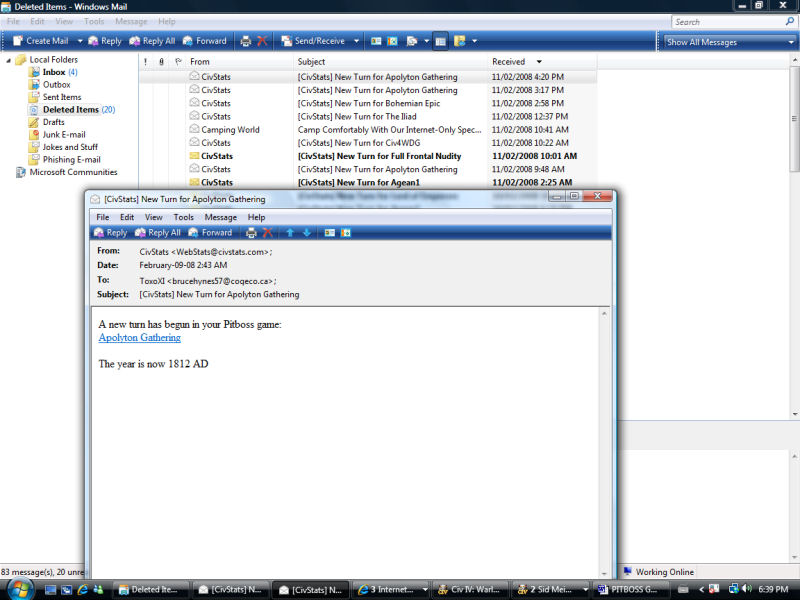Open the Create Mail dropdown arrow

click(x=77, y=41)
